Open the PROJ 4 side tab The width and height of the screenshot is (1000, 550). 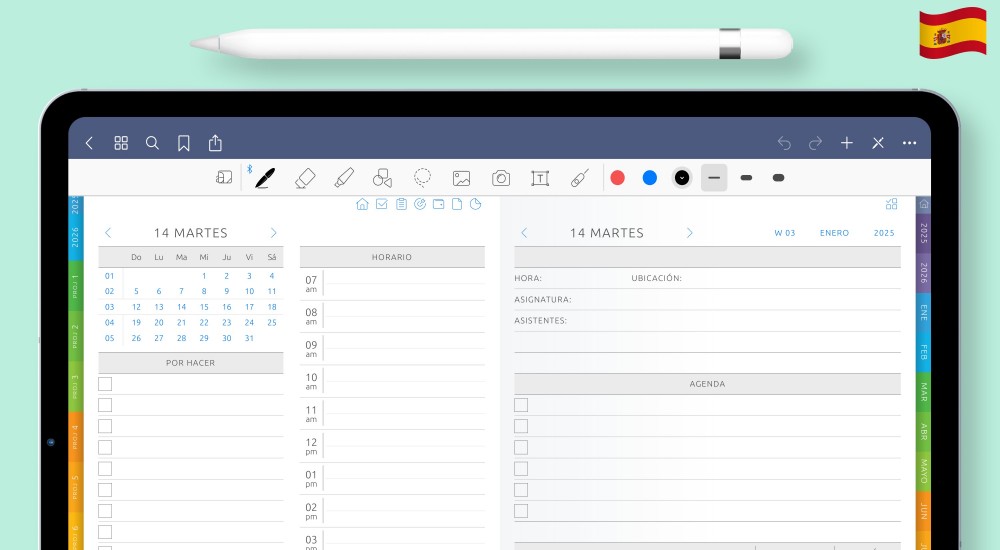75,436
